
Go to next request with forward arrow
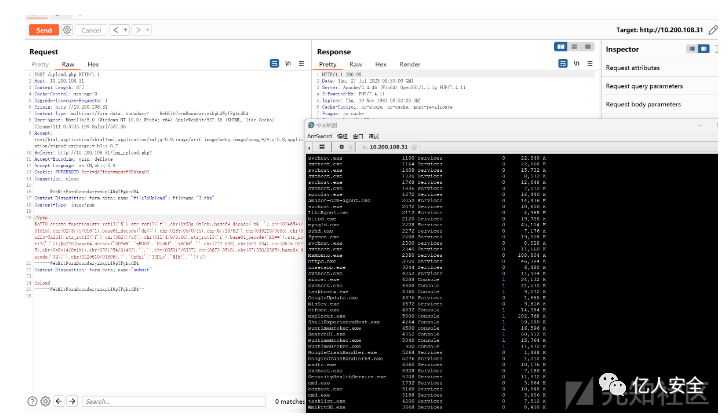click(138, 30)
